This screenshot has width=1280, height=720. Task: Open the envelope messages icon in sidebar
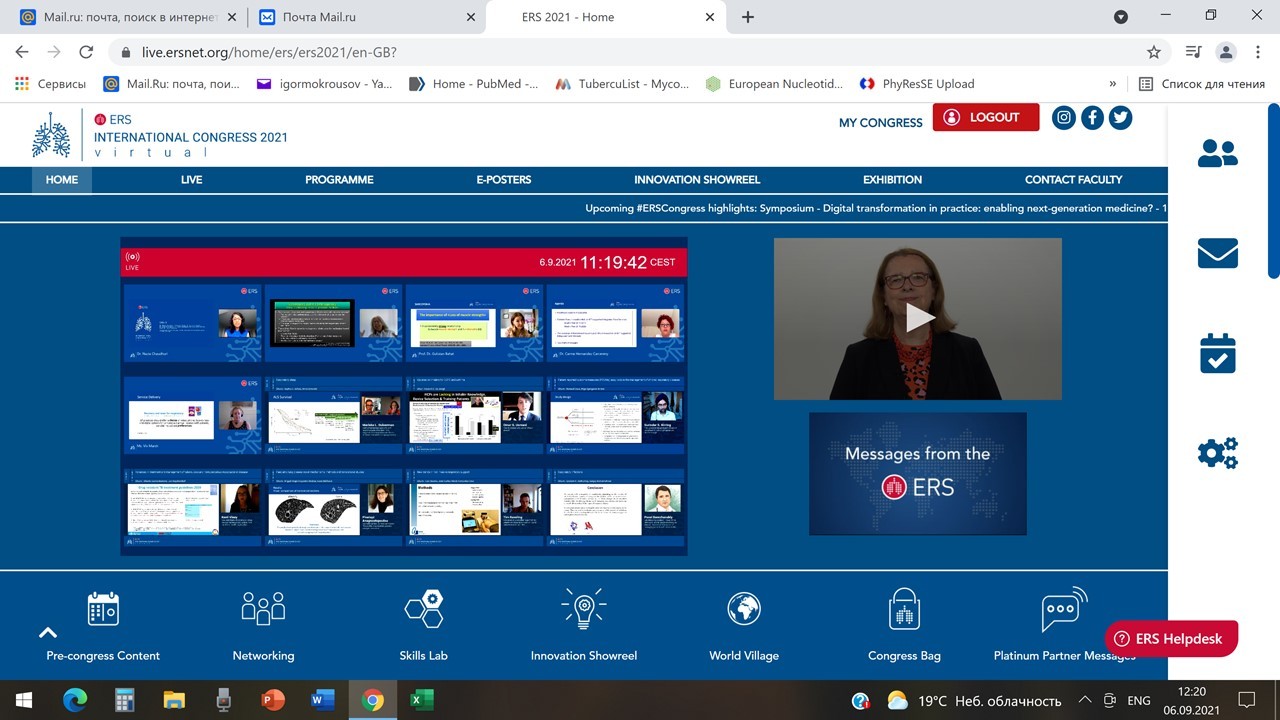point(1217,253)
